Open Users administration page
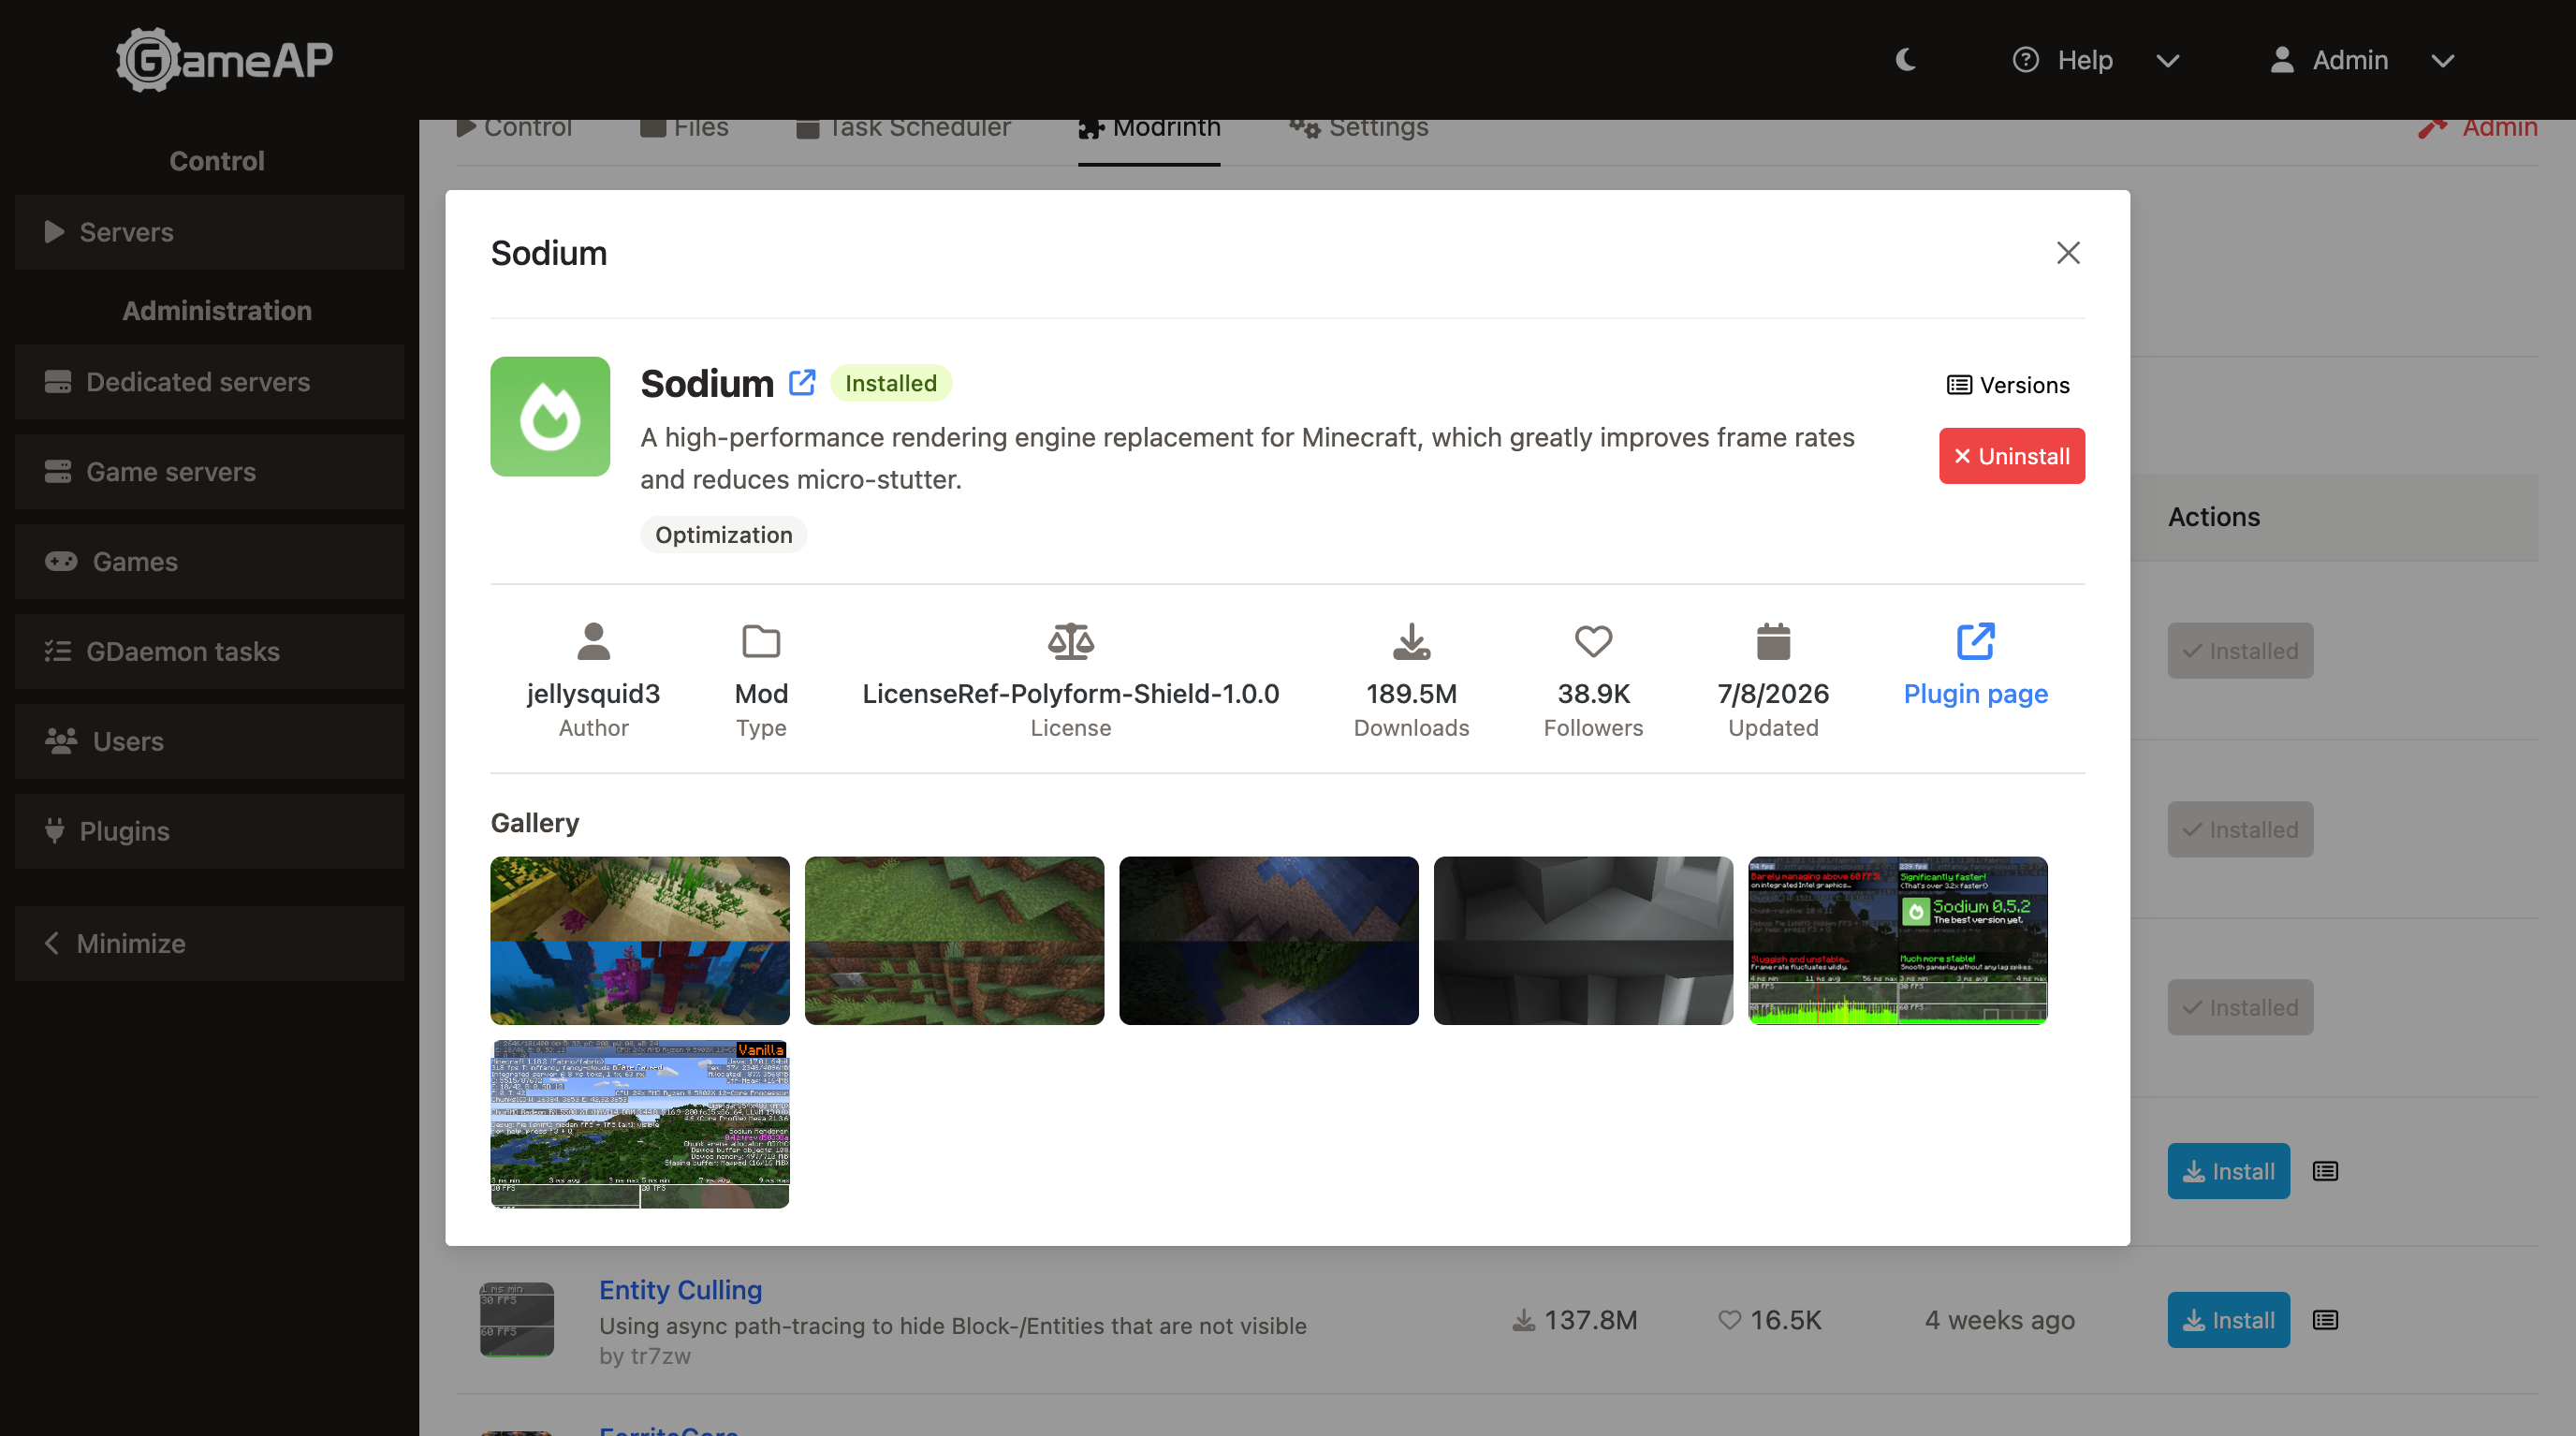 [x=209, y=742]
